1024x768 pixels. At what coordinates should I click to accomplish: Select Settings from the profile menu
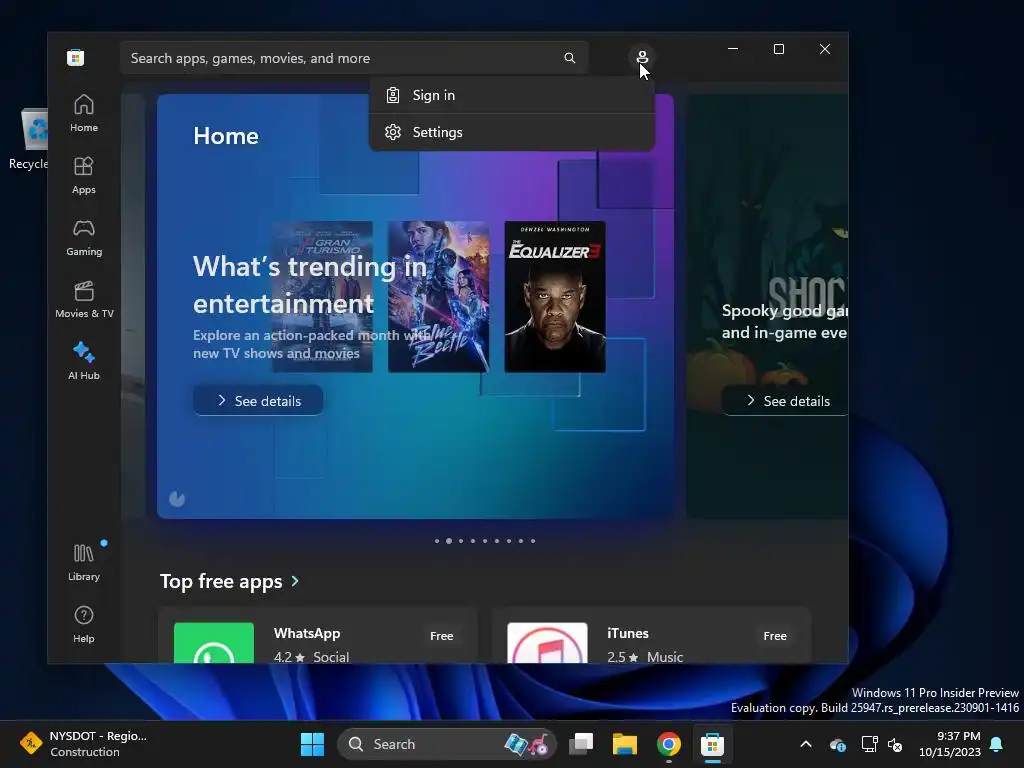(512, 132)
